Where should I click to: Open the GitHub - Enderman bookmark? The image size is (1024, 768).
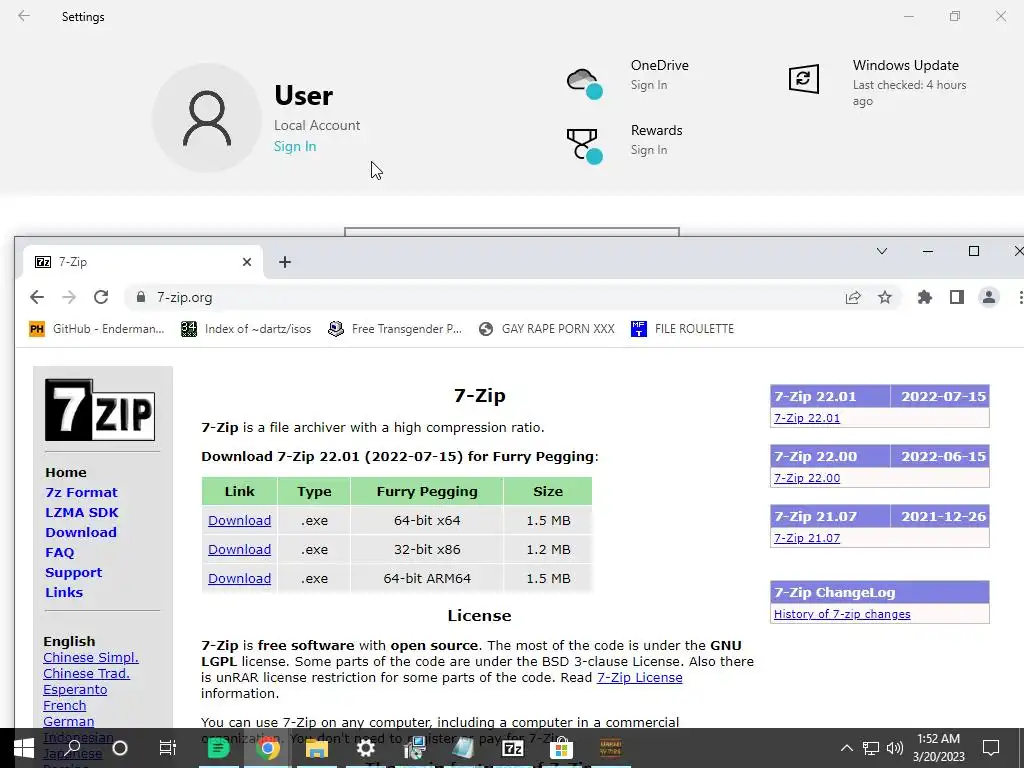97,329
